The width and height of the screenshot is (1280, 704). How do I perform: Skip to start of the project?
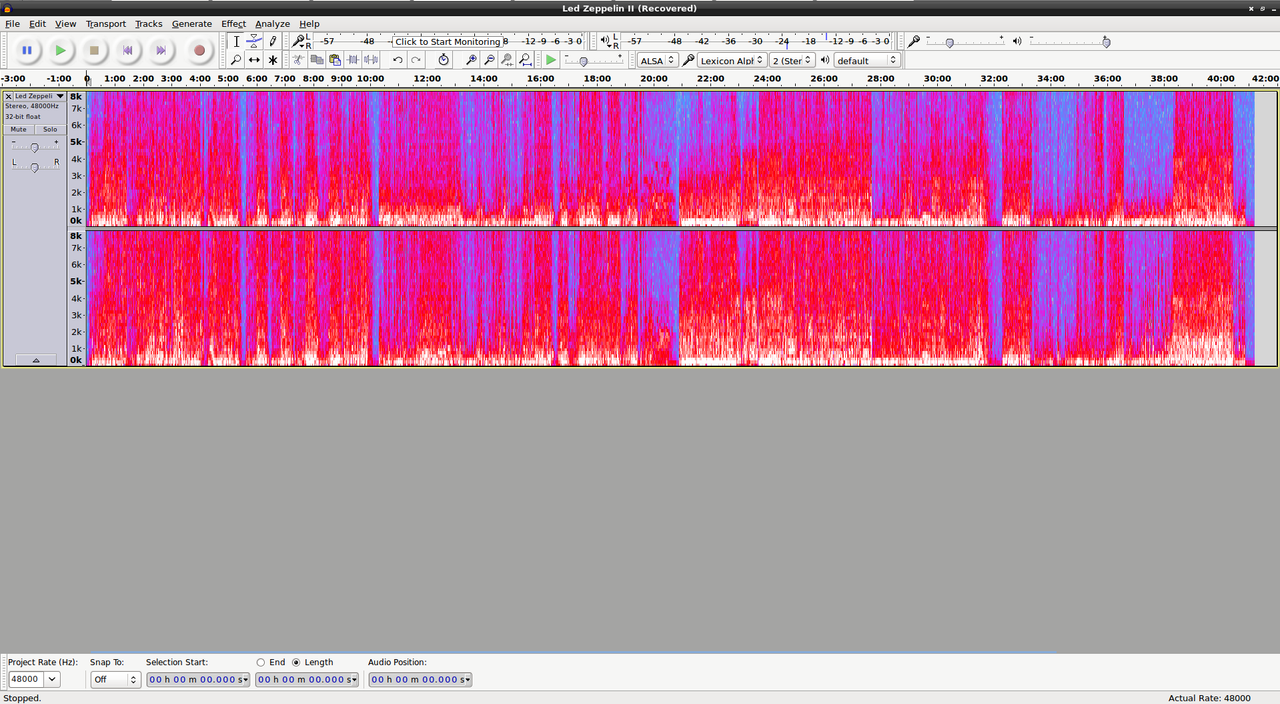[x=127, y=50]
